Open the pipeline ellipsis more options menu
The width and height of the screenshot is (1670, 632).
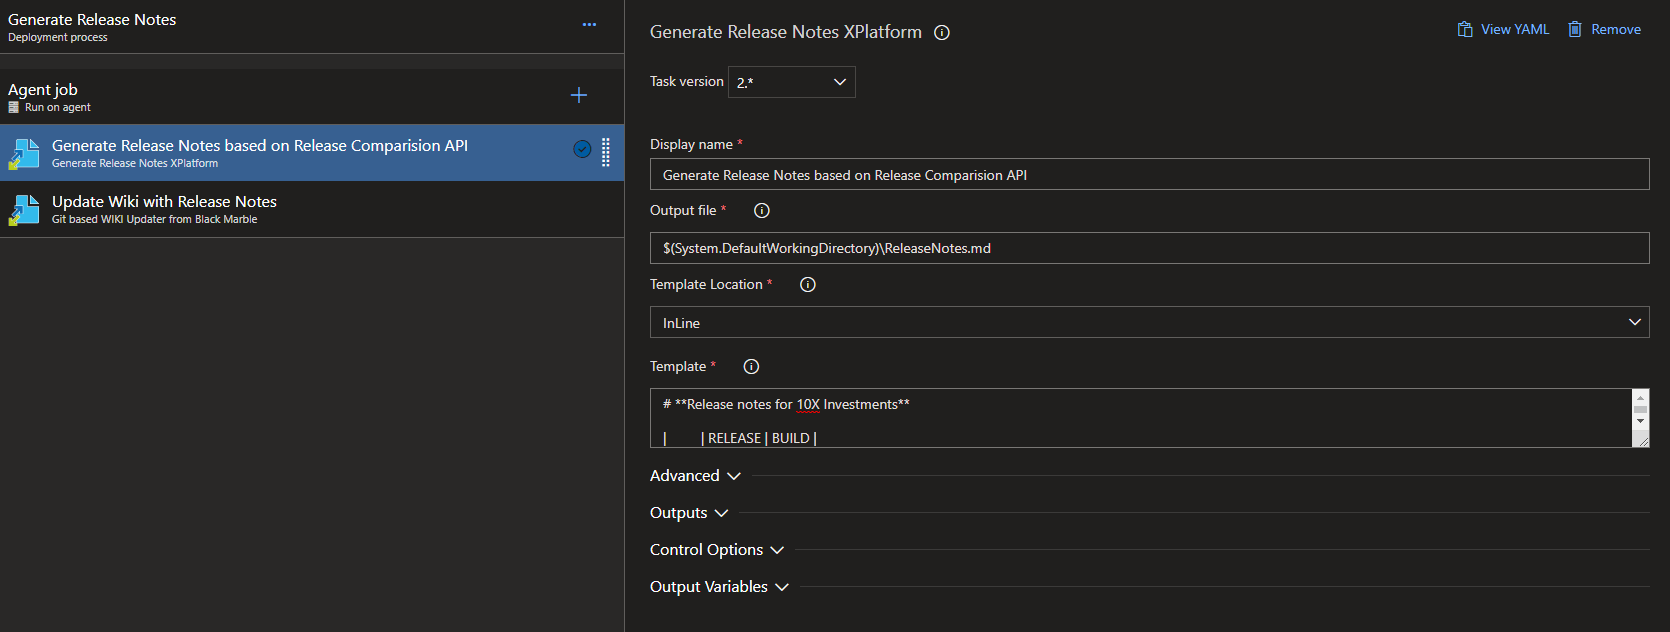point(589,25)
